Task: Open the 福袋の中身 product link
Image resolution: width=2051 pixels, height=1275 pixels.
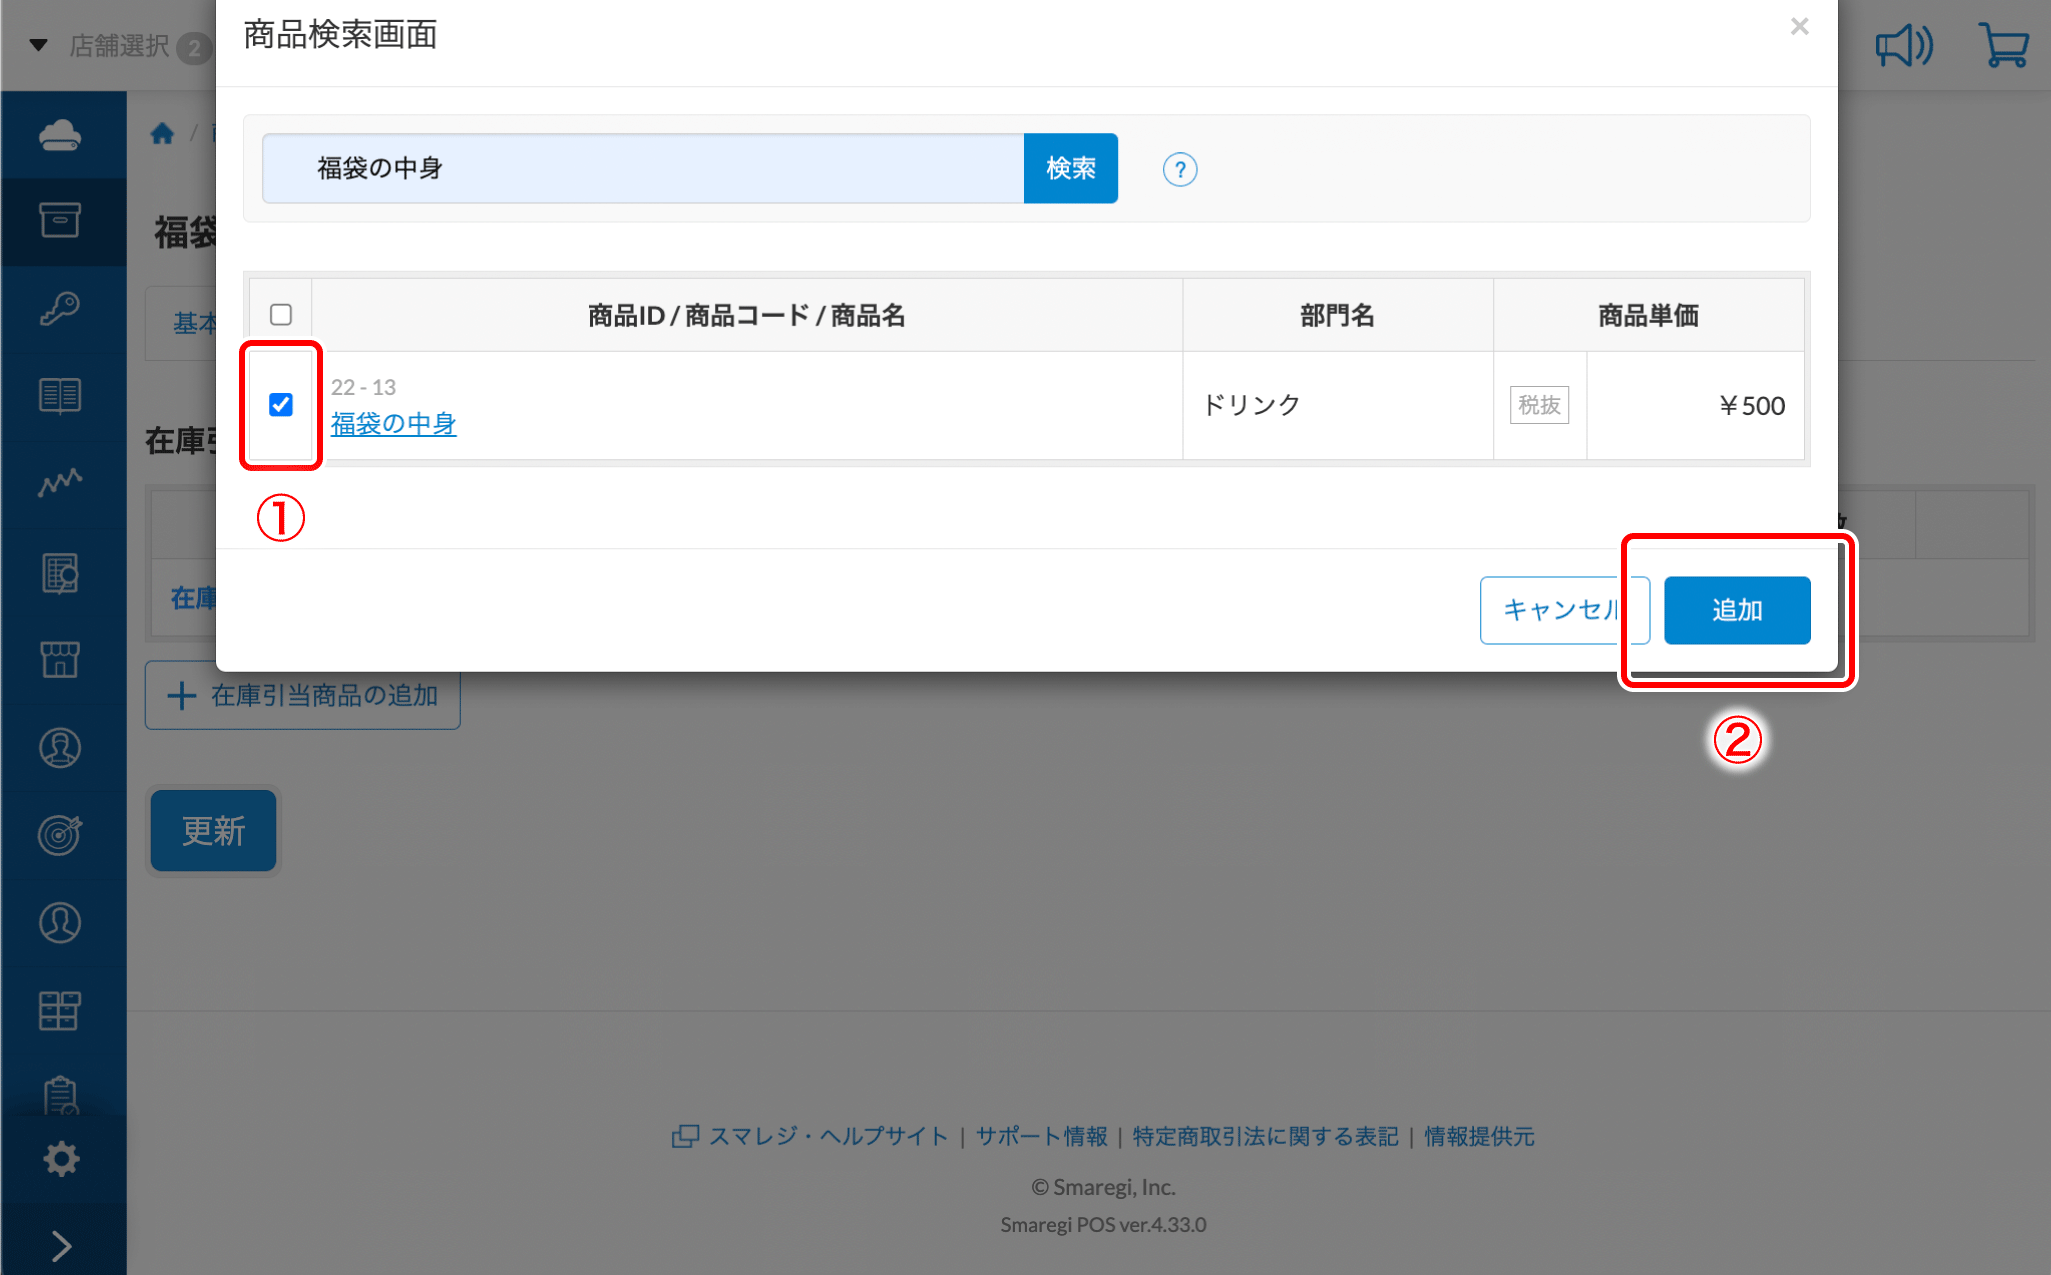Action: point(393,424)
